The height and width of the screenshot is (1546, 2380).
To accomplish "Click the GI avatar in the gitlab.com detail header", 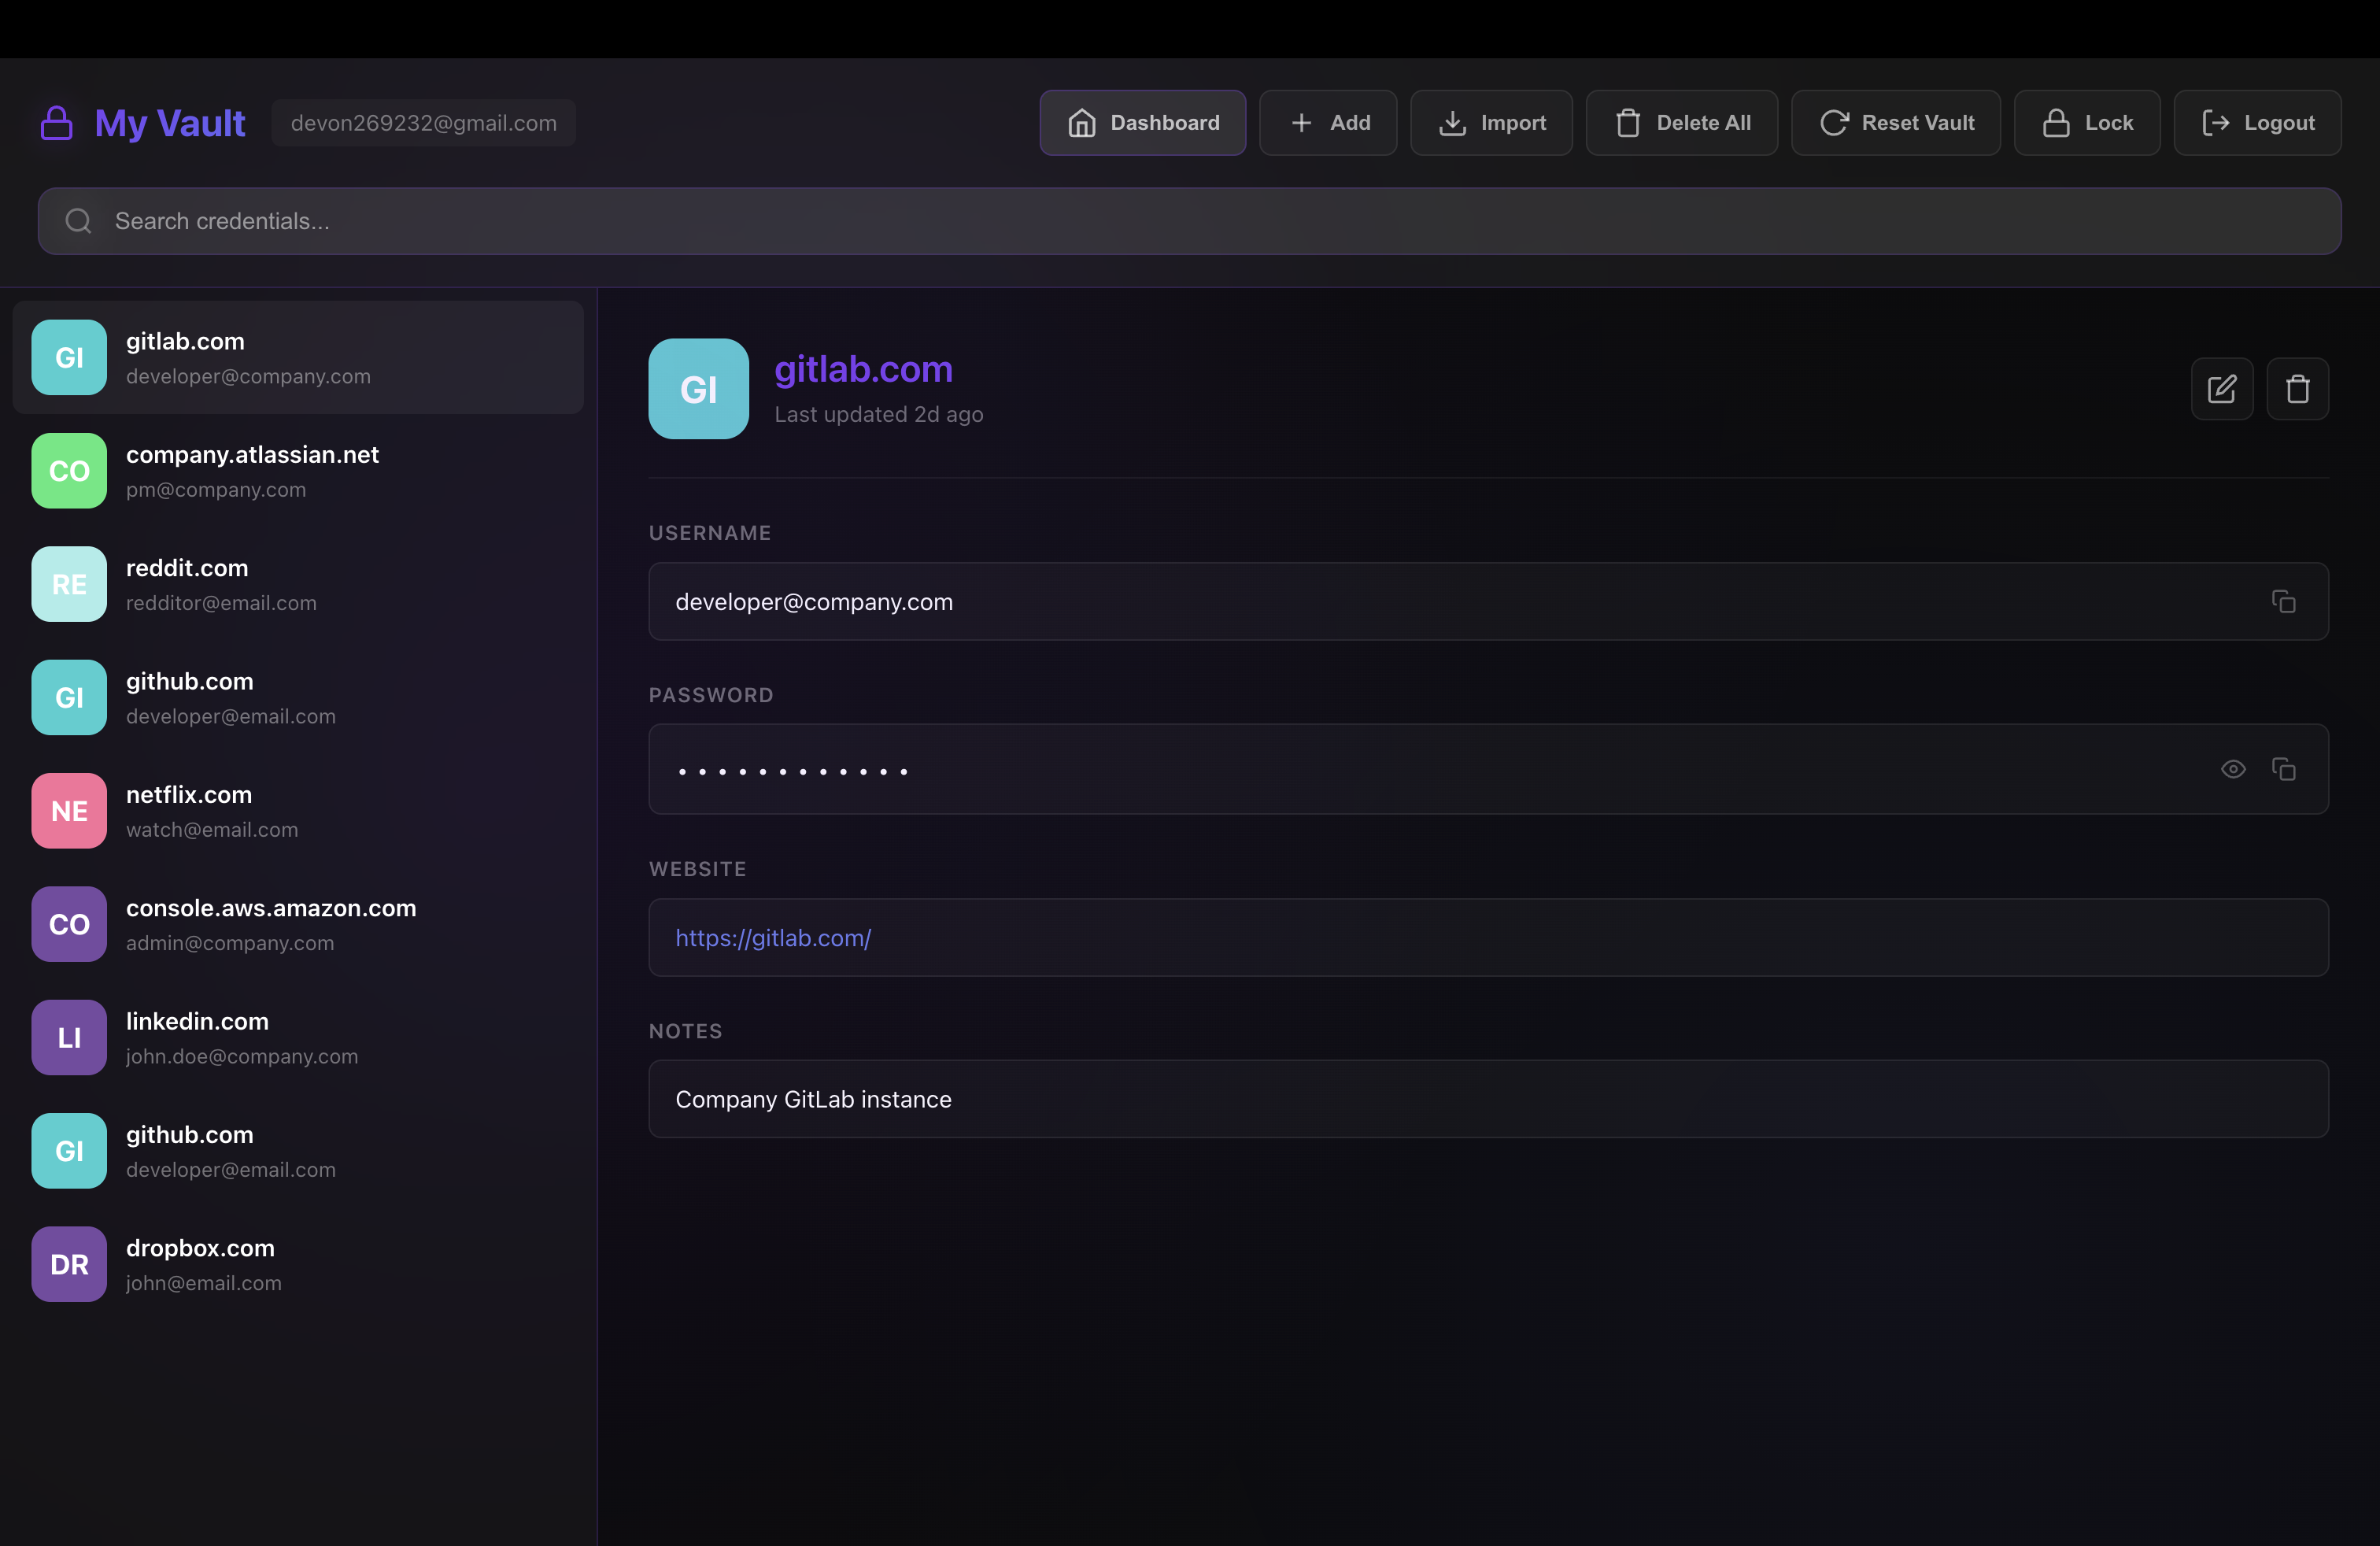I will pos(698,389).
